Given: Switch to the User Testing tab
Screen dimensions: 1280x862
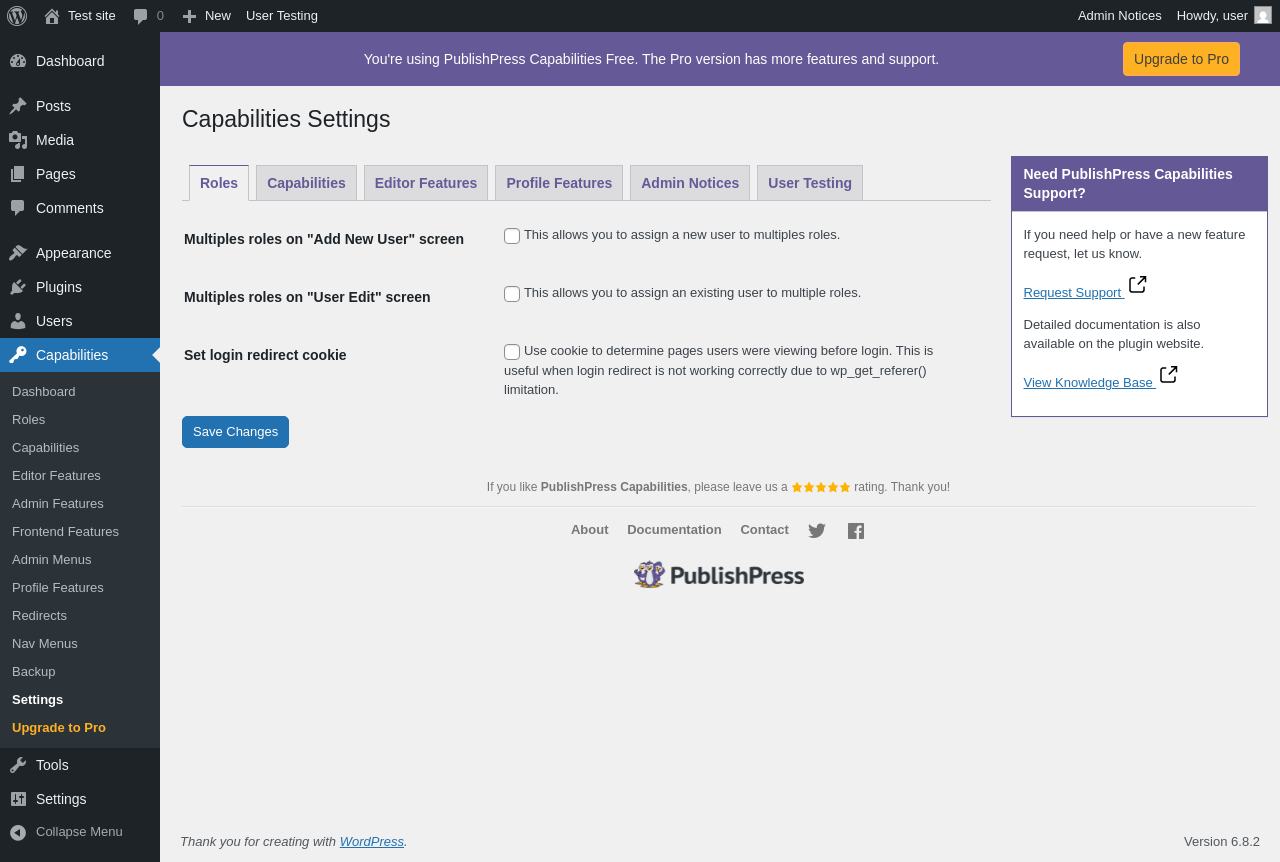Looking at the screenshot, I should pyautogui.click(x=810, y=183).
